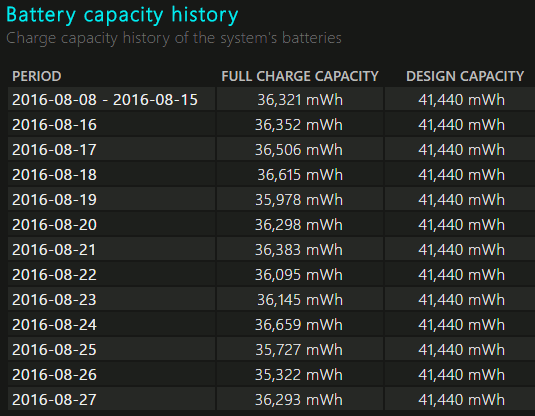Select the 2016-08-26 period cell
Viewport: 535px width, 416px height.
point(112,374)
